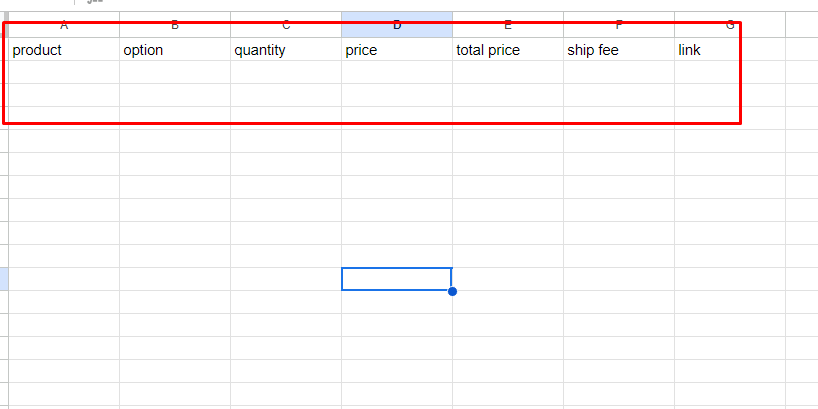Click the "quantity" cell
818x409 pixels.
click(286, 50)
